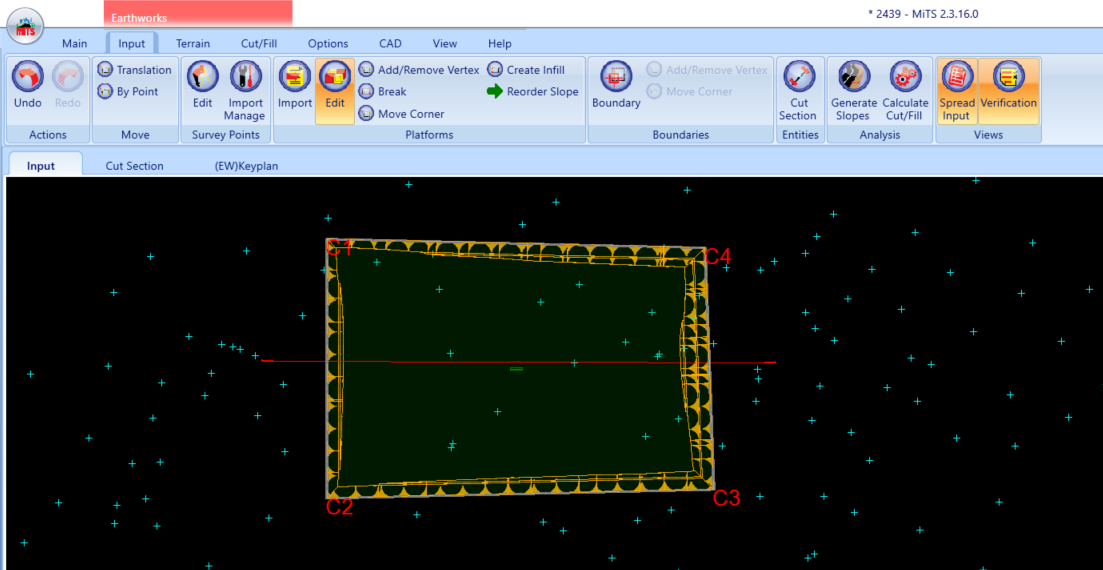Click the Platforms Import icon
The width and height of the screenshot is (1103, 570).
click(295, 84)
